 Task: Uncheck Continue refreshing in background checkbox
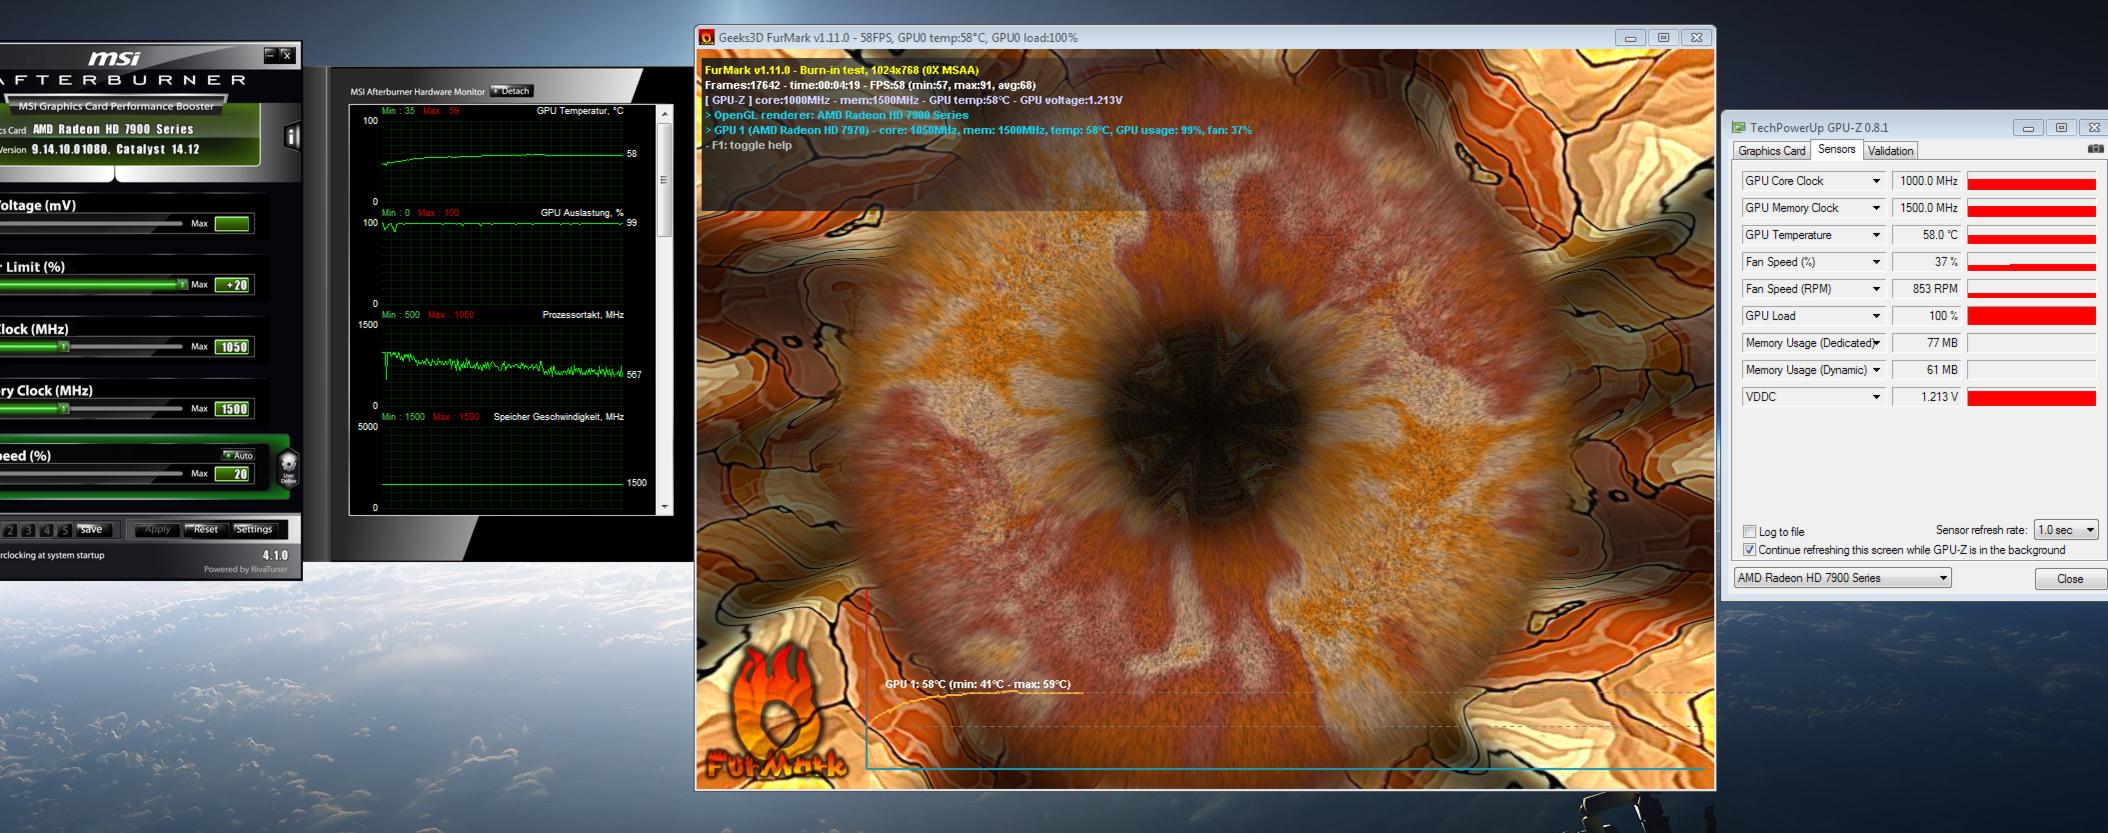pos(1750,550)
